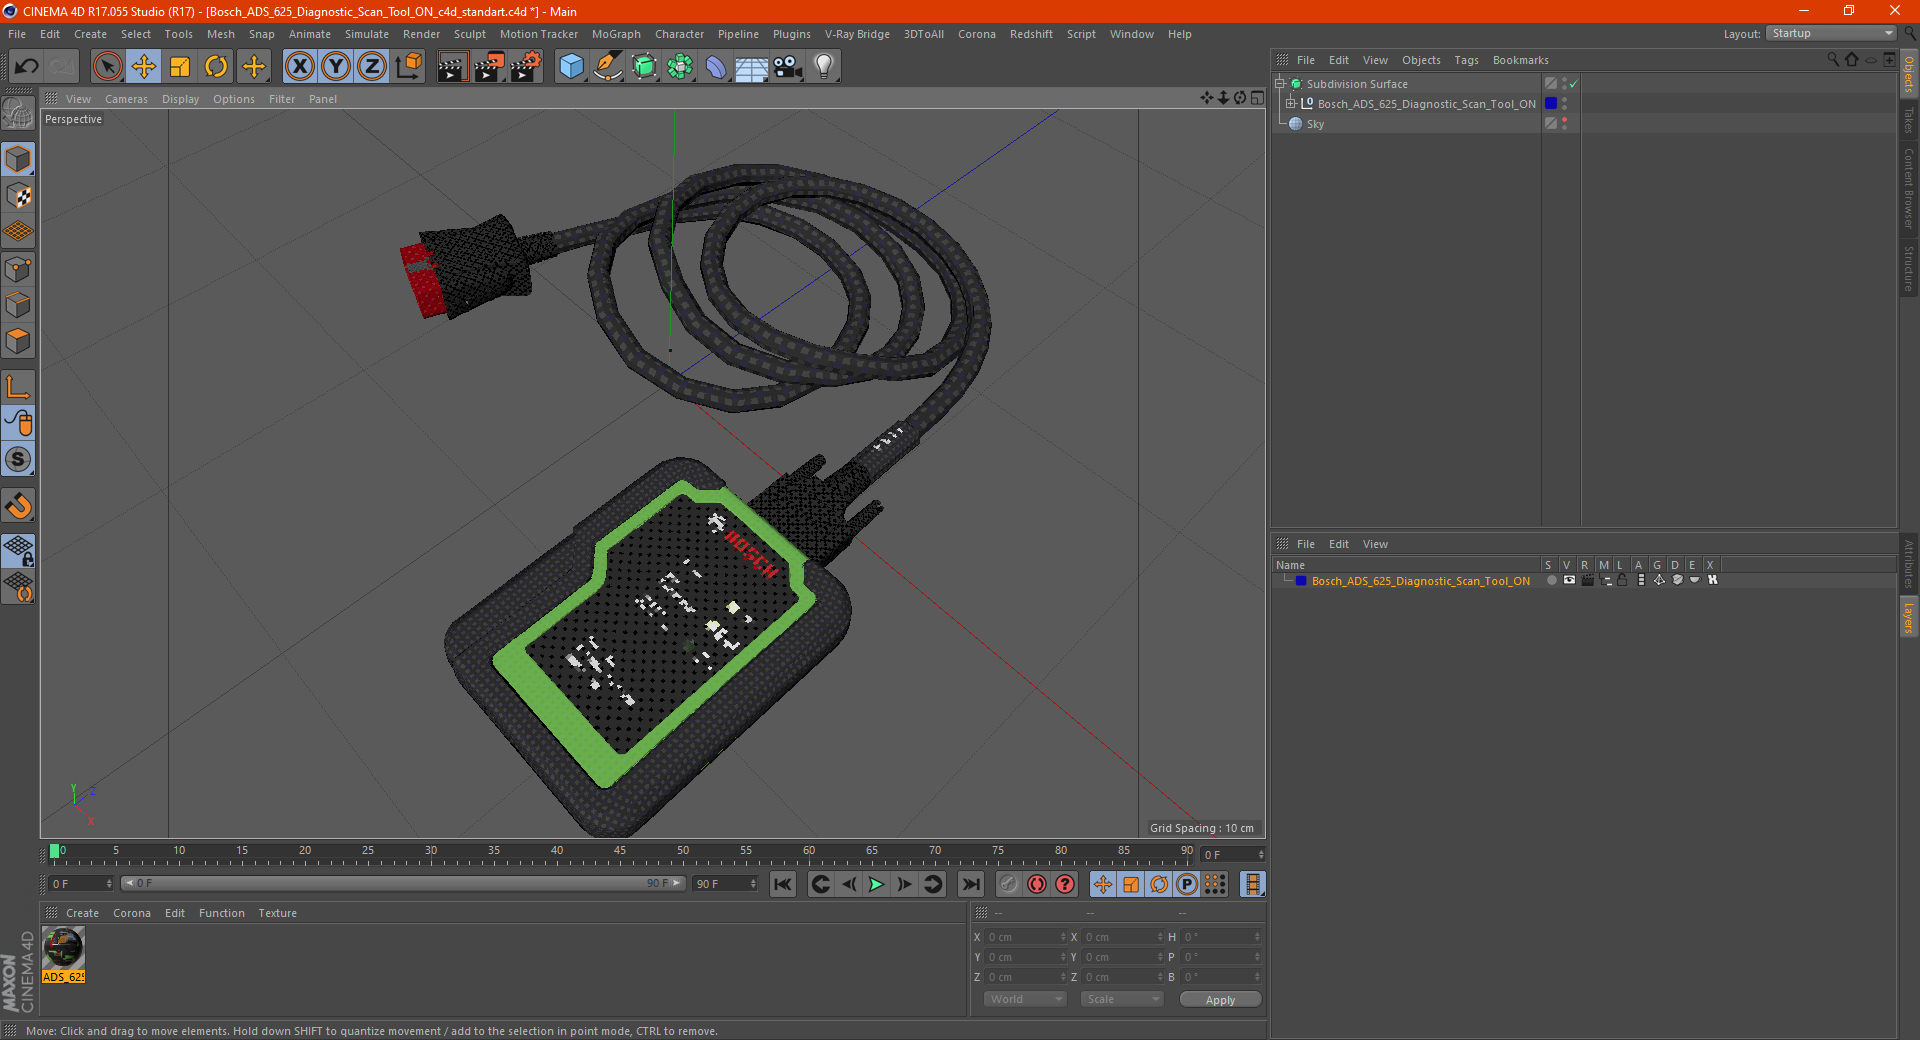The width and height of the screenshot is (1920, 1040).
Task: Open the Redshift menu
Action: coord(1031,34)
